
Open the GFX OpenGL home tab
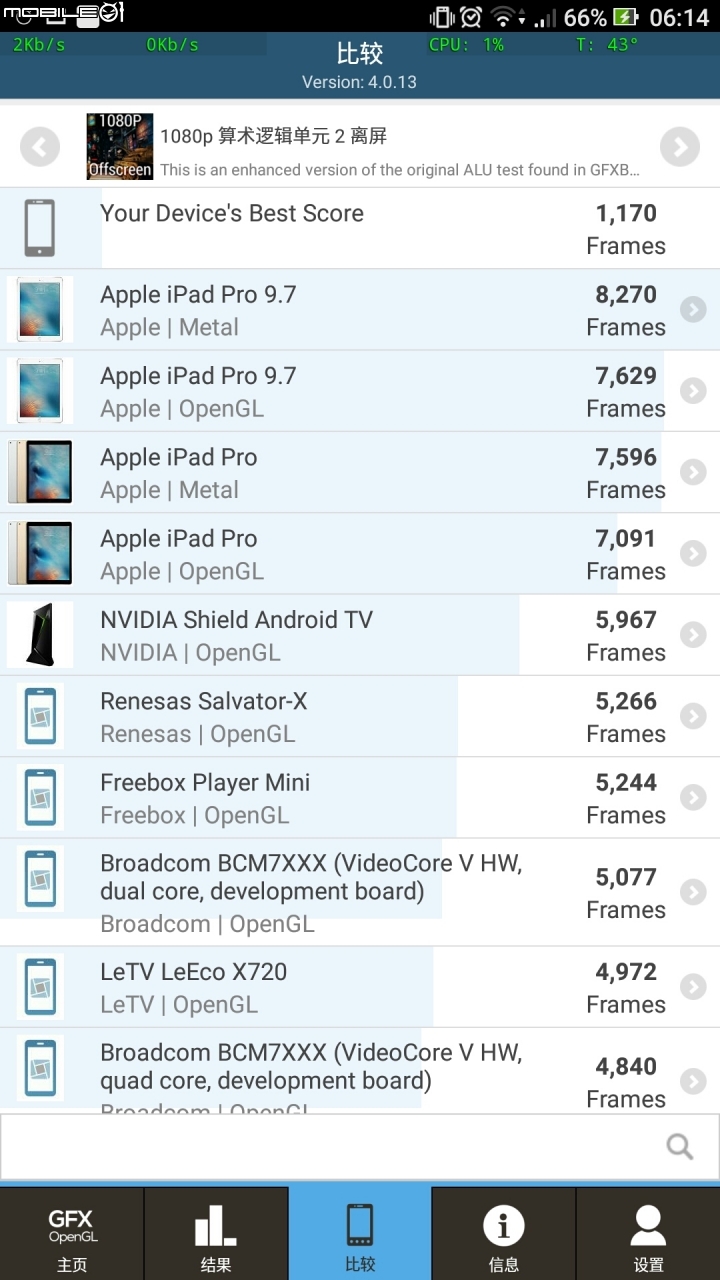point(72,1234)
